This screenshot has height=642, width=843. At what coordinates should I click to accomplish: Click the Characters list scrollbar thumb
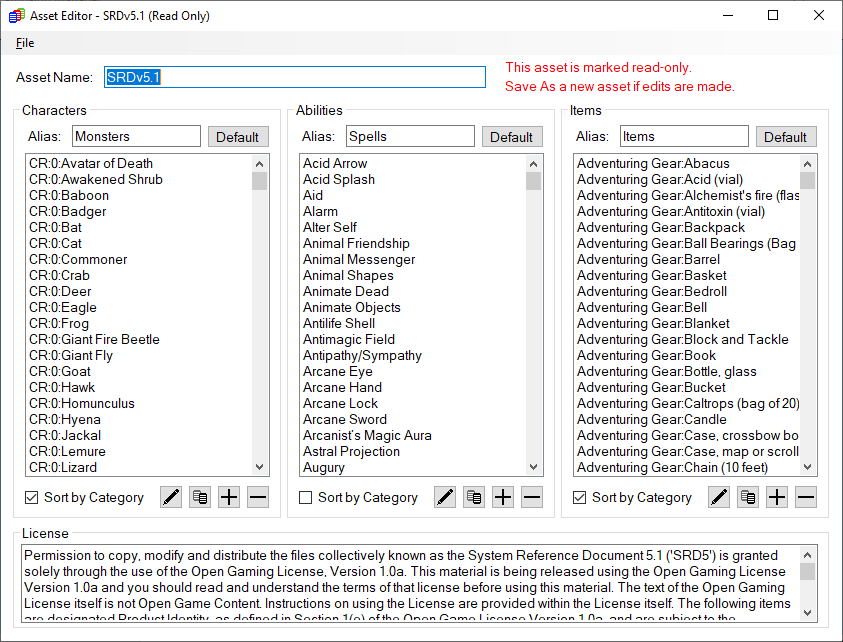(x=260, y=181)
